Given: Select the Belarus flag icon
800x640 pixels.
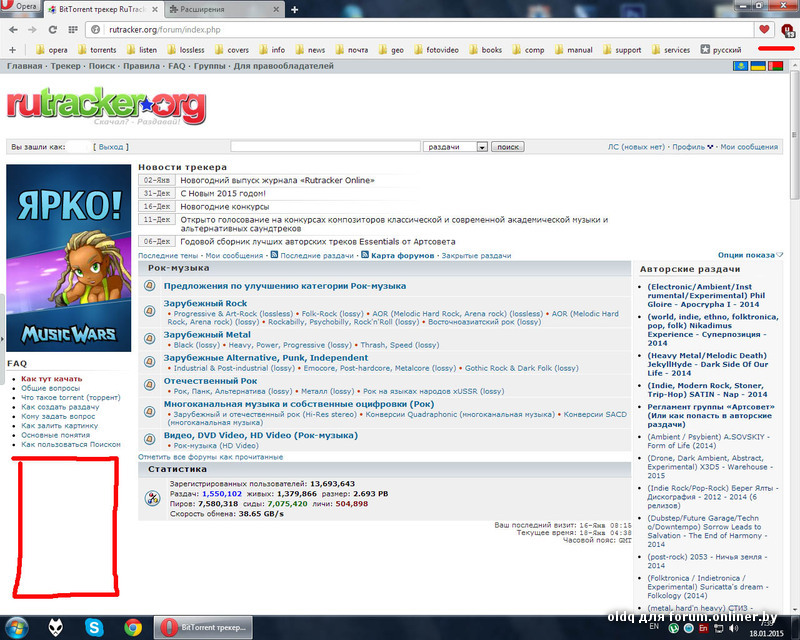Looking at the screenshot, I should [775, 66].
